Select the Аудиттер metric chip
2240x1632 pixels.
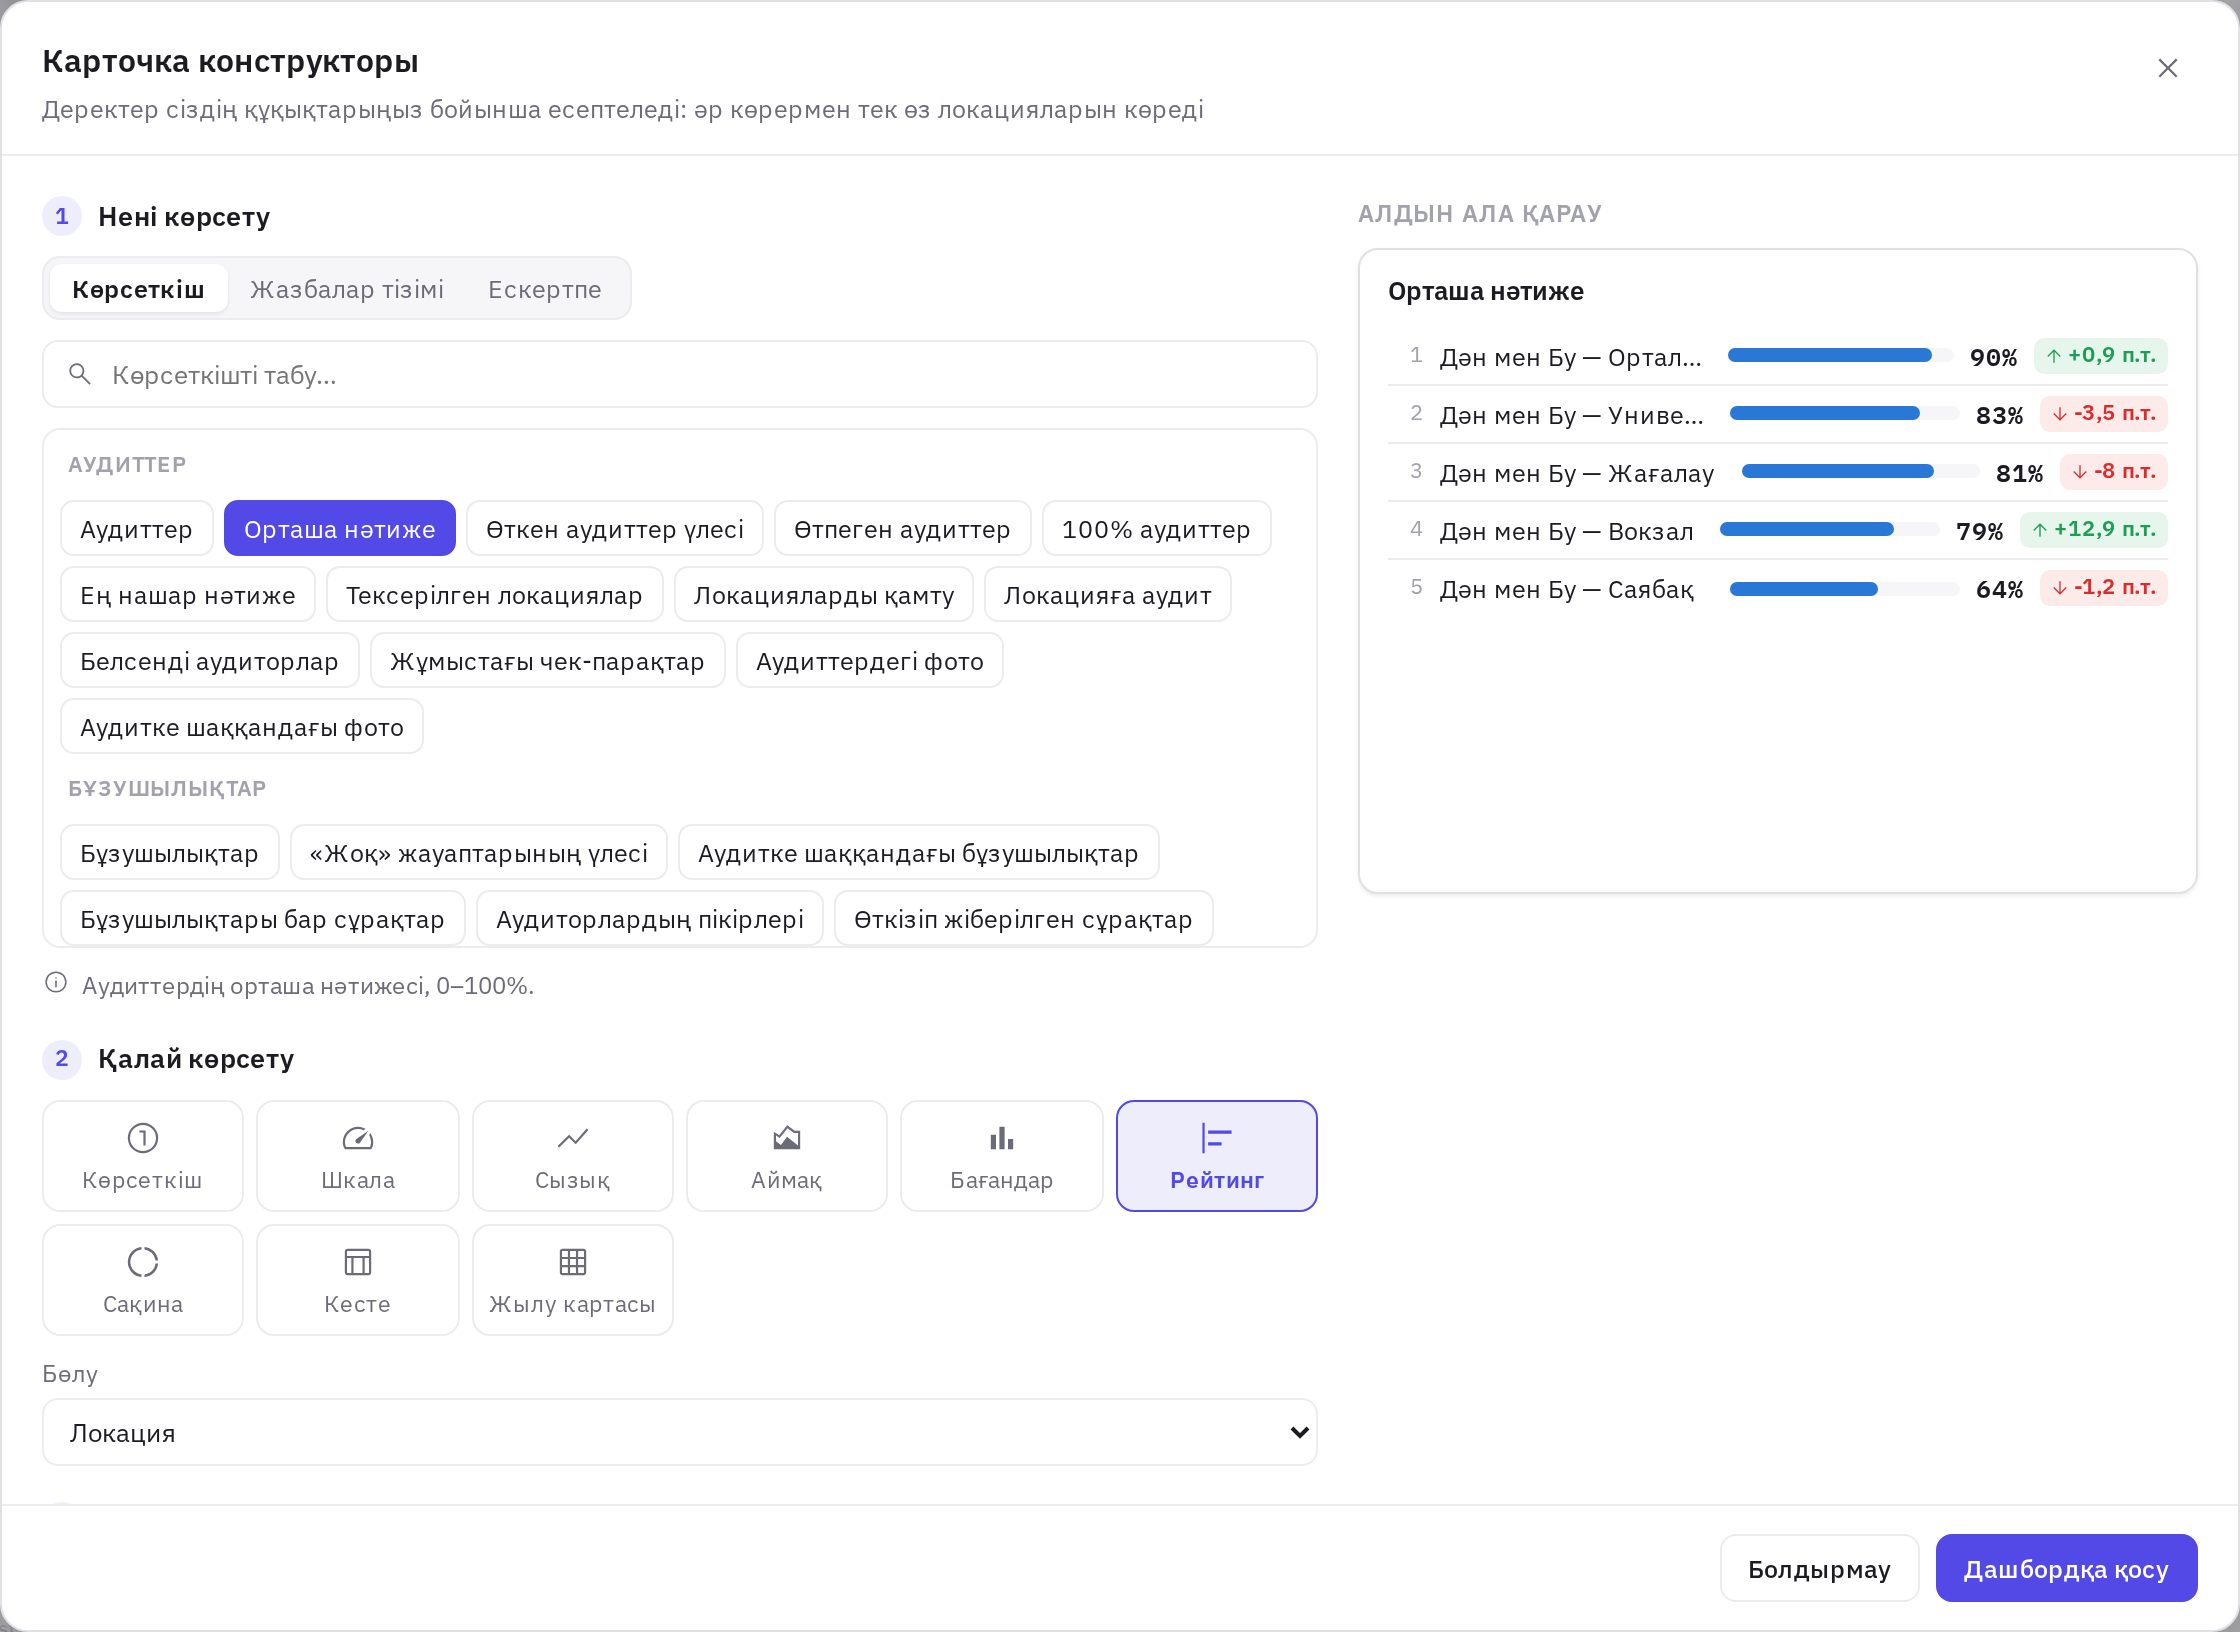coord(136,529)
